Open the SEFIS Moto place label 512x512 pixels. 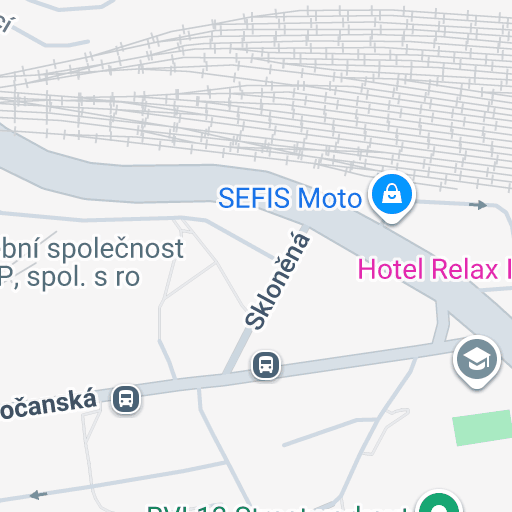click(290, 198)
